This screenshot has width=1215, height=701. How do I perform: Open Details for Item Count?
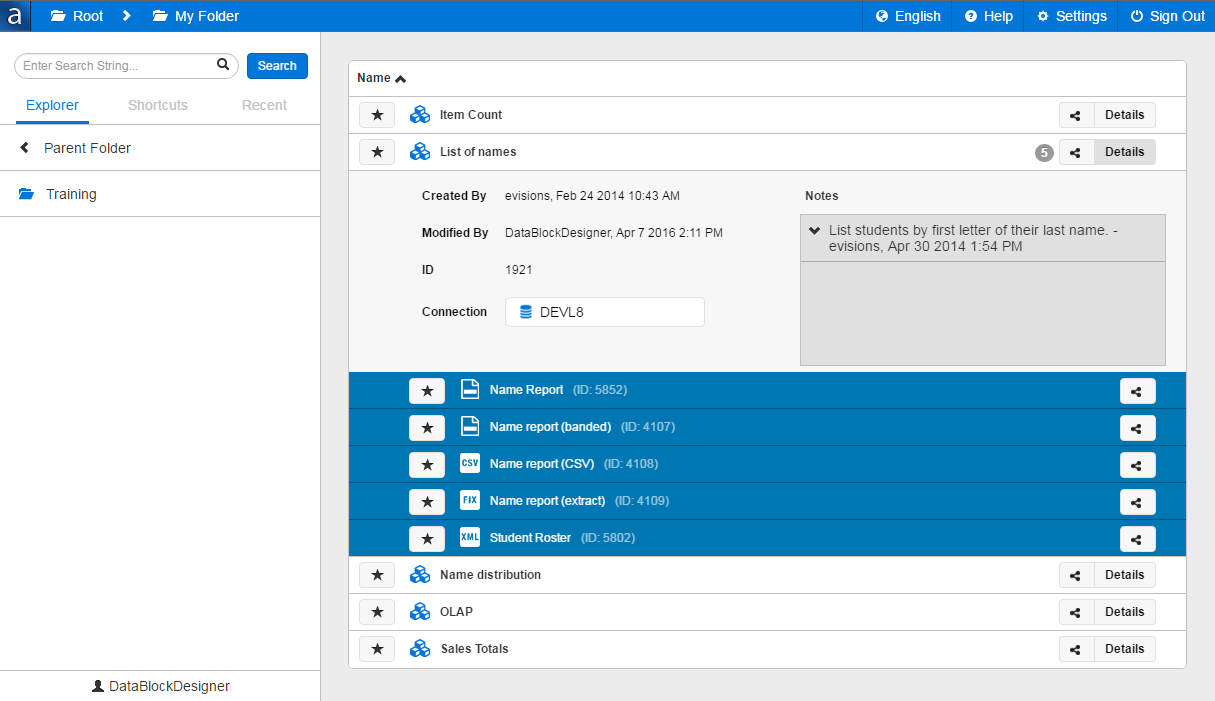[1125, 115]
